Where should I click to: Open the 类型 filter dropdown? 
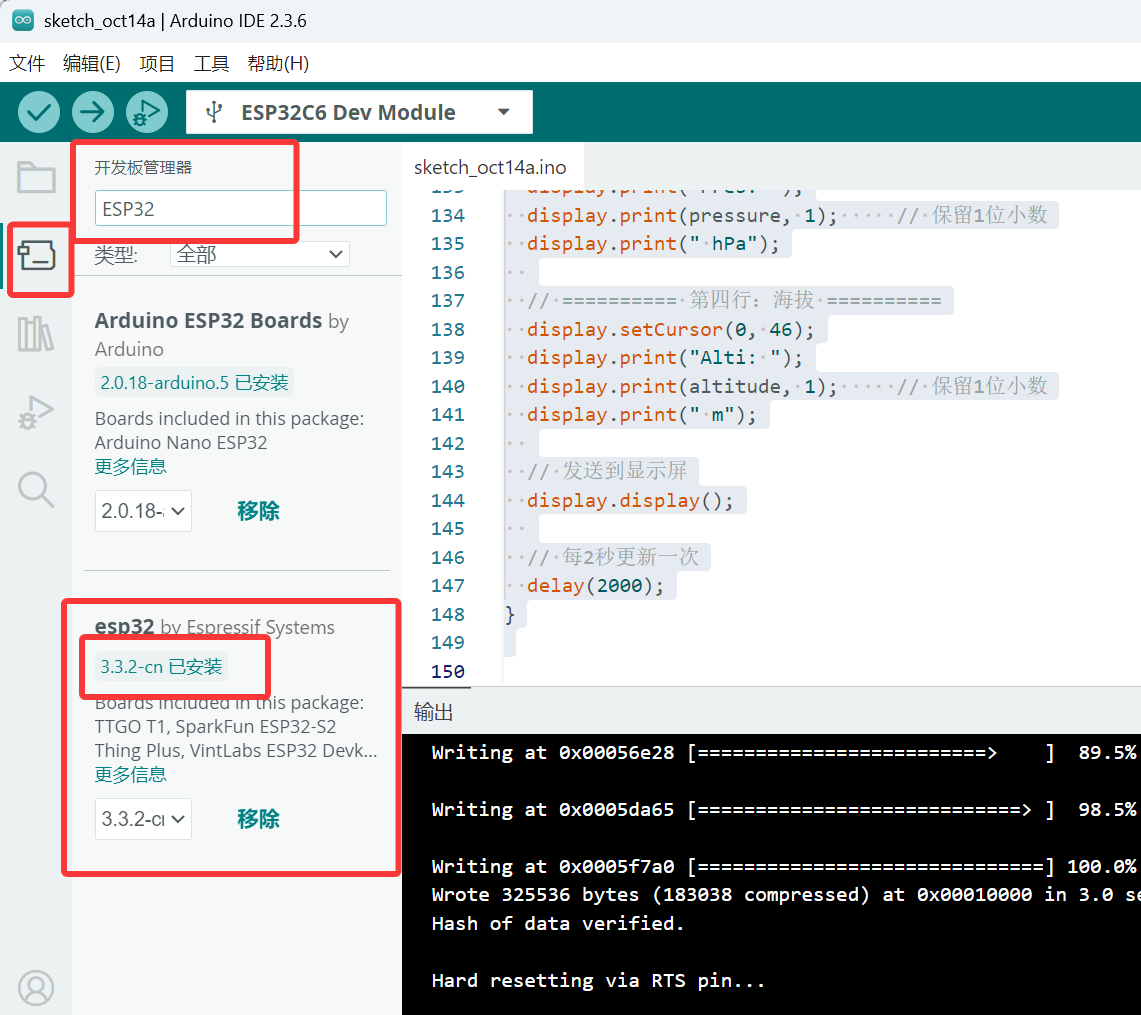pyautogui.click(x=260, y=255)
